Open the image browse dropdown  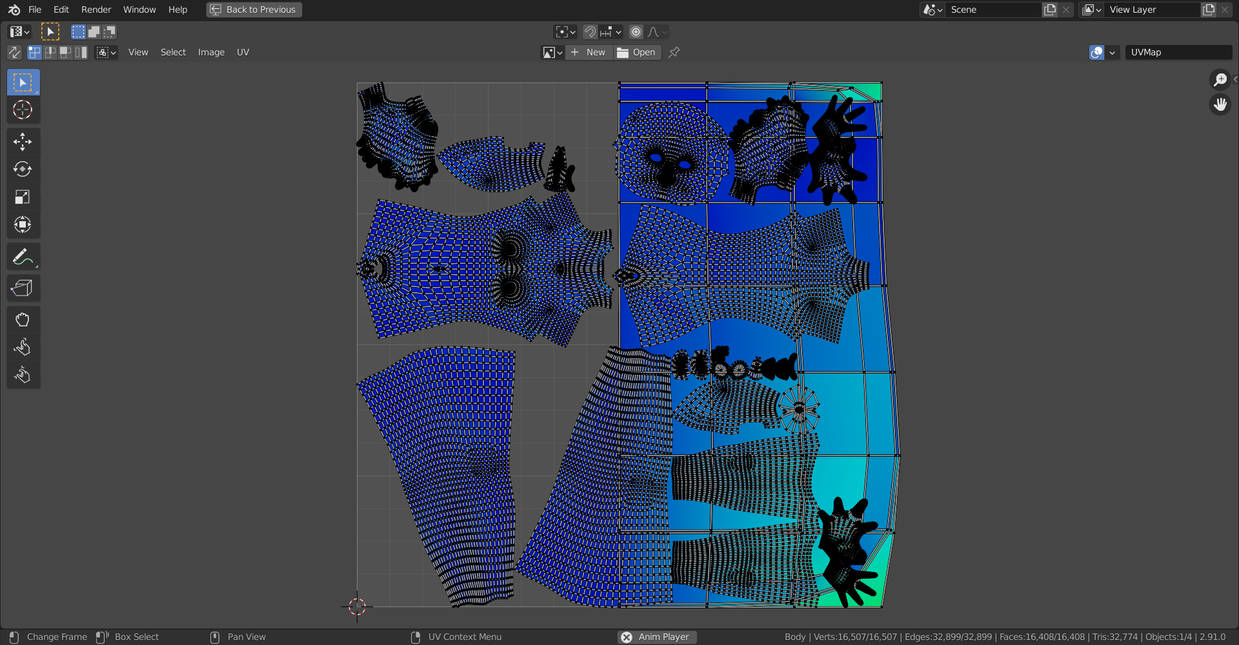[x=553, y=52]
